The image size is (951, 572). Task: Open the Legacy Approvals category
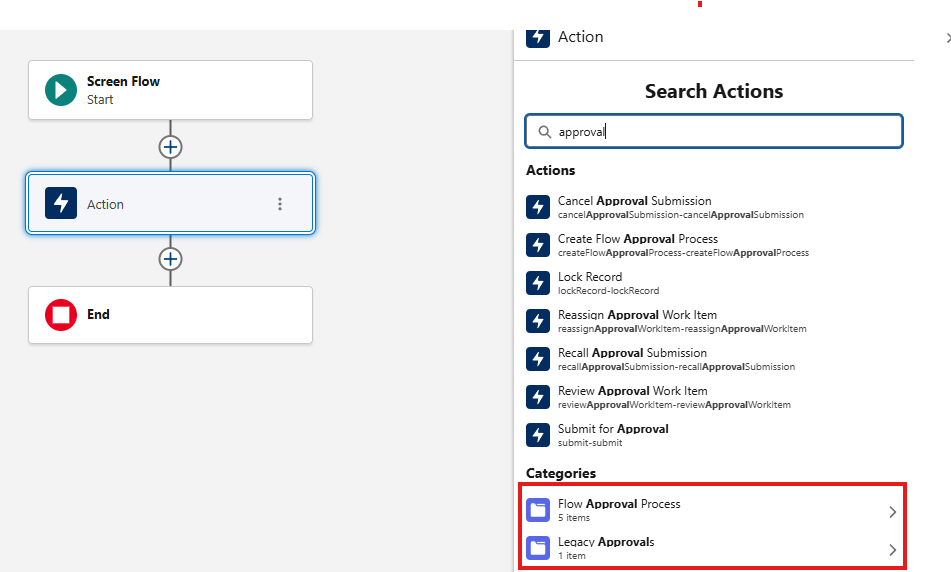coord(714,548)
